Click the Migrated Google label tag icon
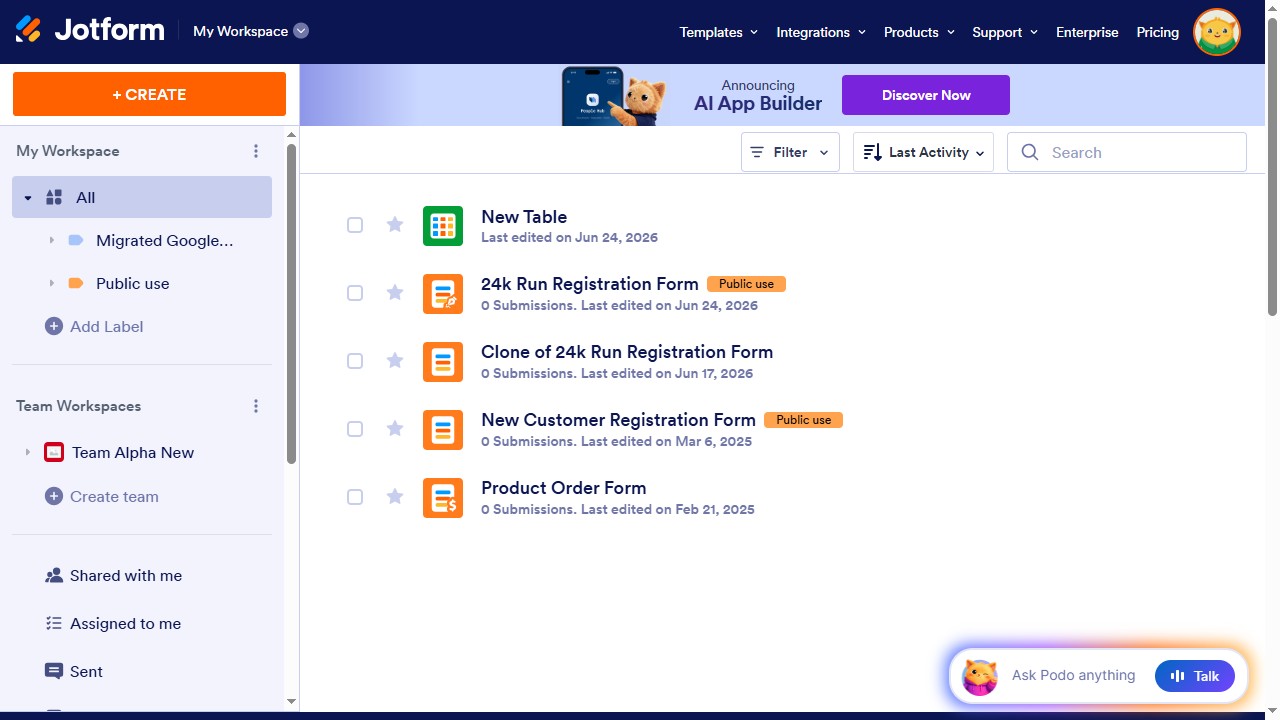Viewport: 1280px width, 720px height. 75,240
